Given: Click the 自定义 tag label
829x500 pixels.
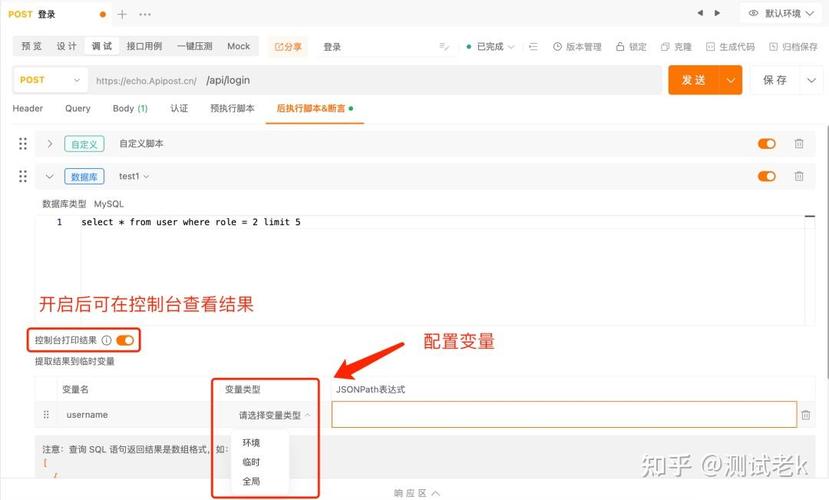Looking at the screenshot, I should click(84, 144).
